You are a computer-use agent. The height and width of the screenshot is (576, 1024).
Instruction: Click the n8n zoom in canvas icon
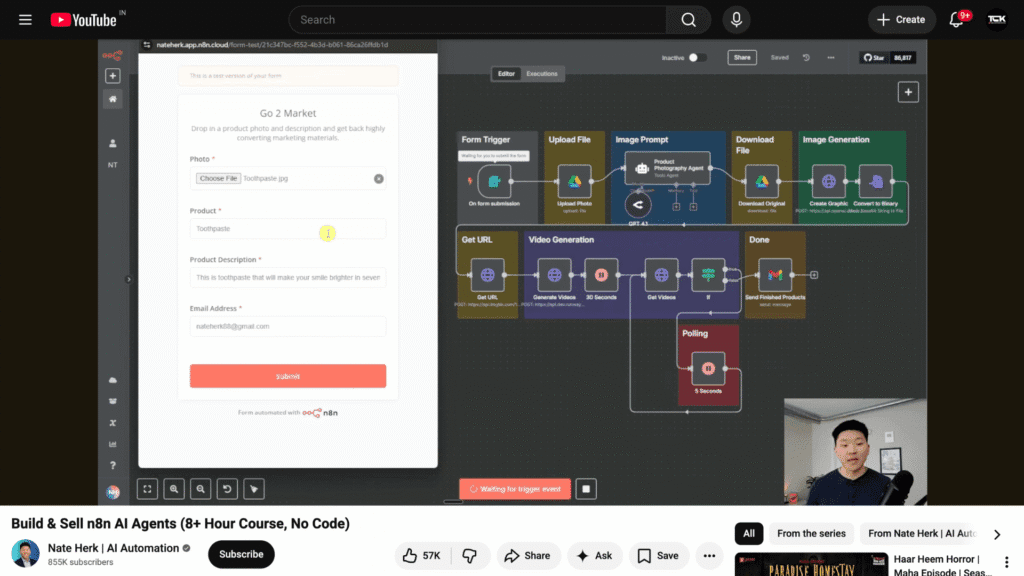point(174,488)
